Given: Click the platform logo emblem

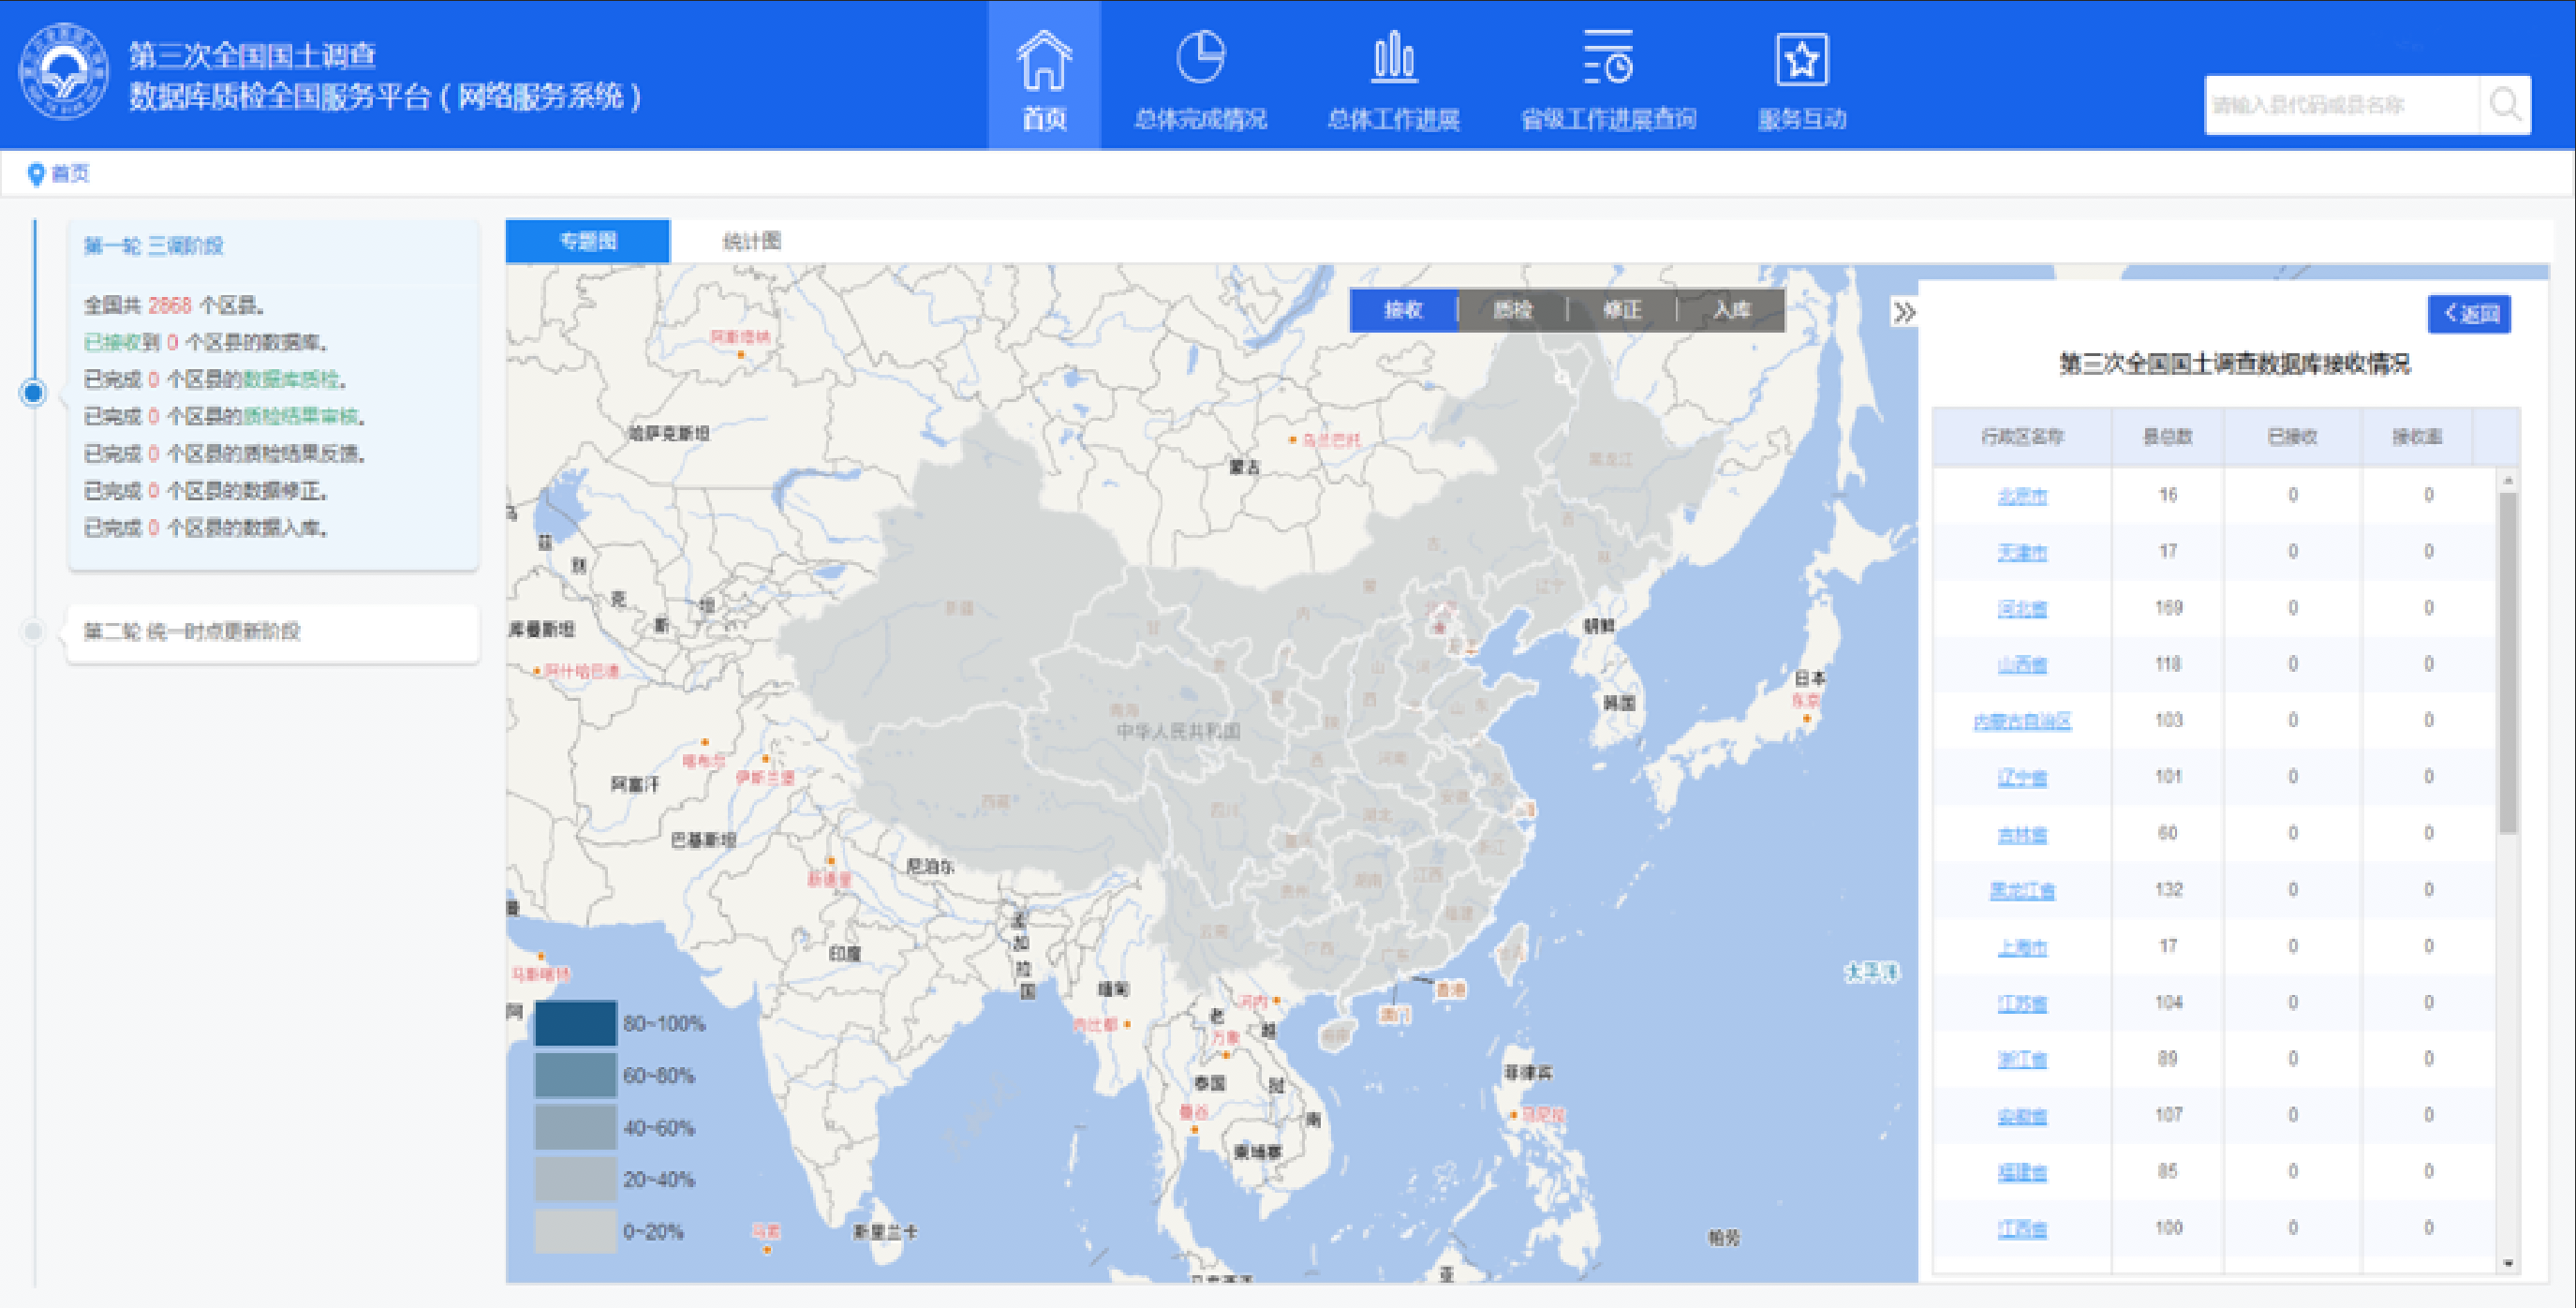Looking at the screenshot, I should (64, 71).
